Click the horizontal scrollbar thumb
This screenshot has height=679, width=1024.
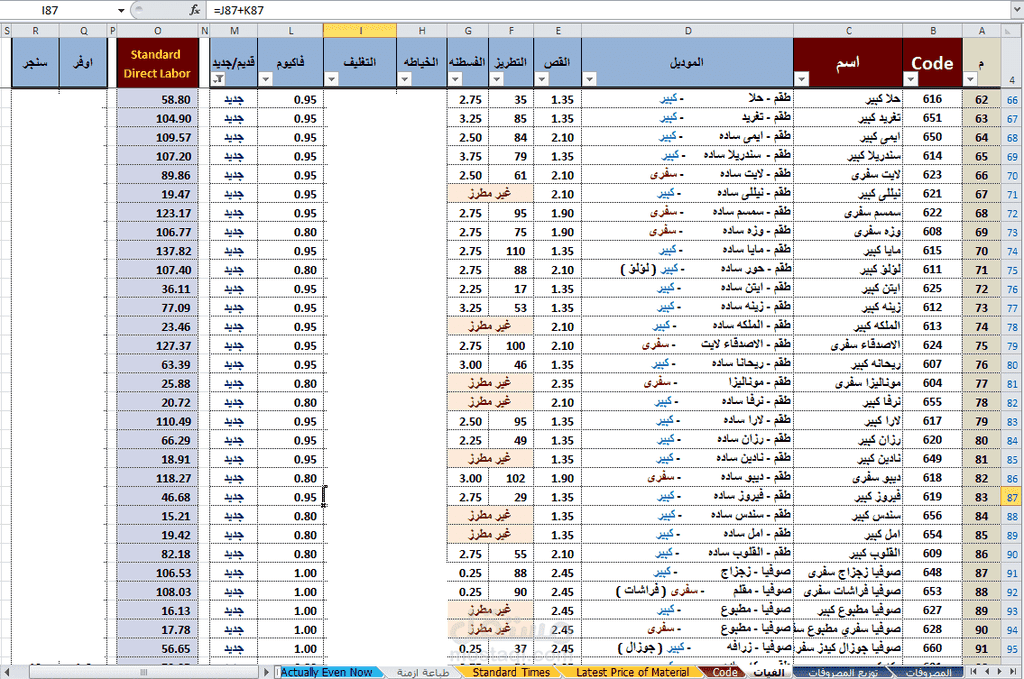[x=144, y=672]
